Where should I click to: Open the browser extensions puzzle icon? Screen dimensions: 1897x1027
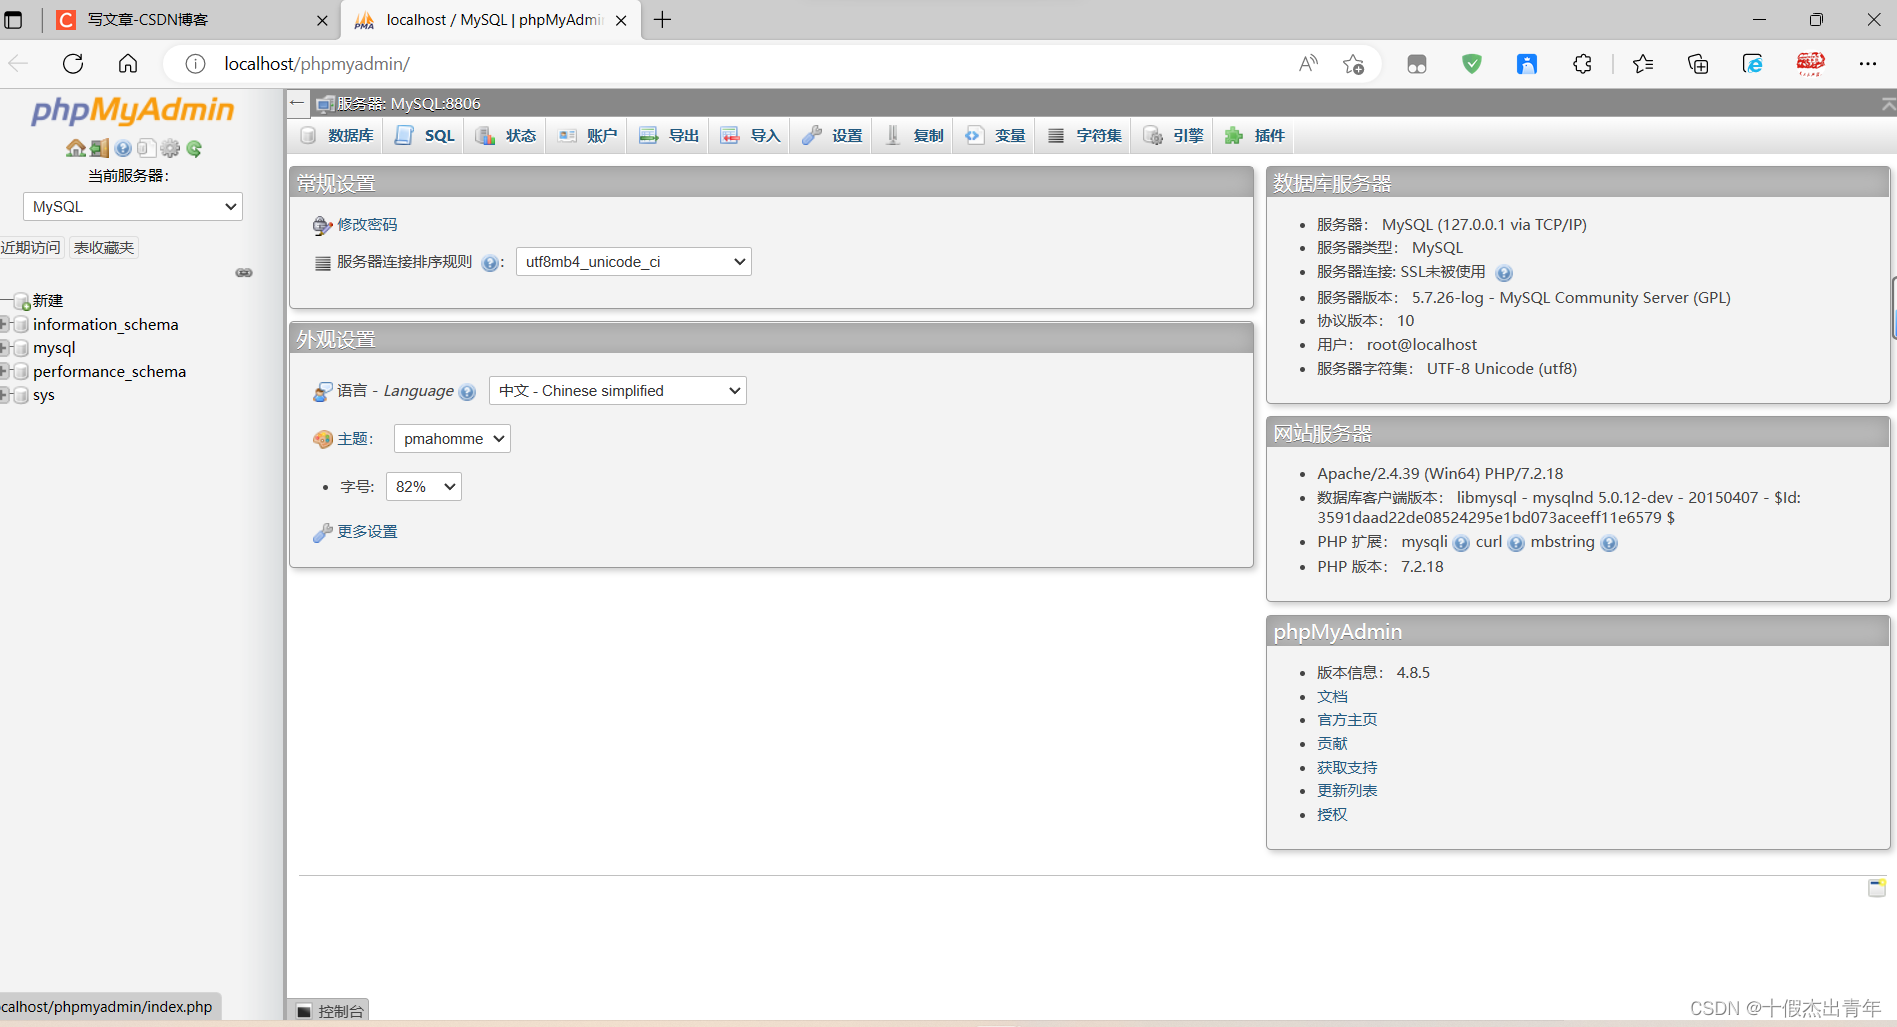point(1582,64)
